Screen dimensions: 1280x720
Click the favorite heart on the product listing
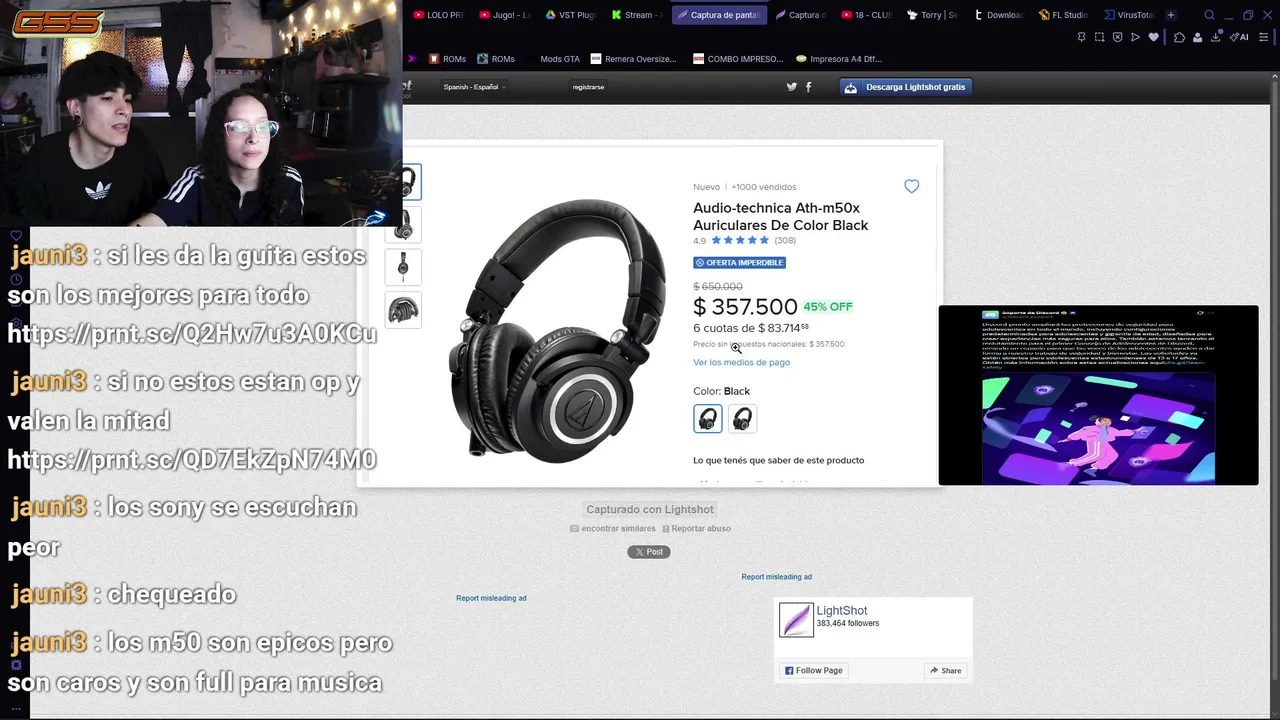(x=911, y=186)
